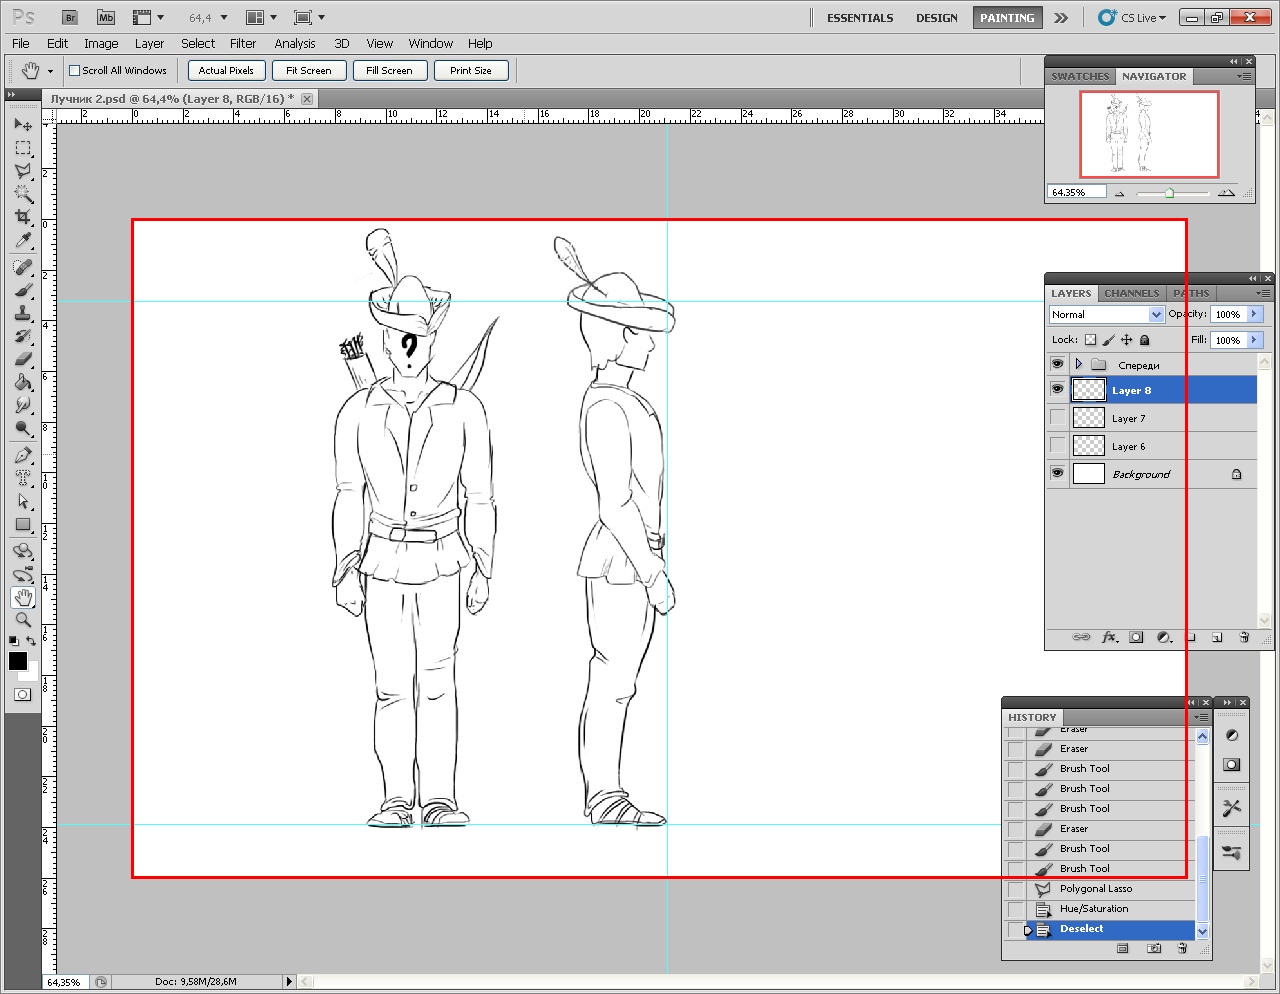Pick the Clone Stamp tool

23,313
